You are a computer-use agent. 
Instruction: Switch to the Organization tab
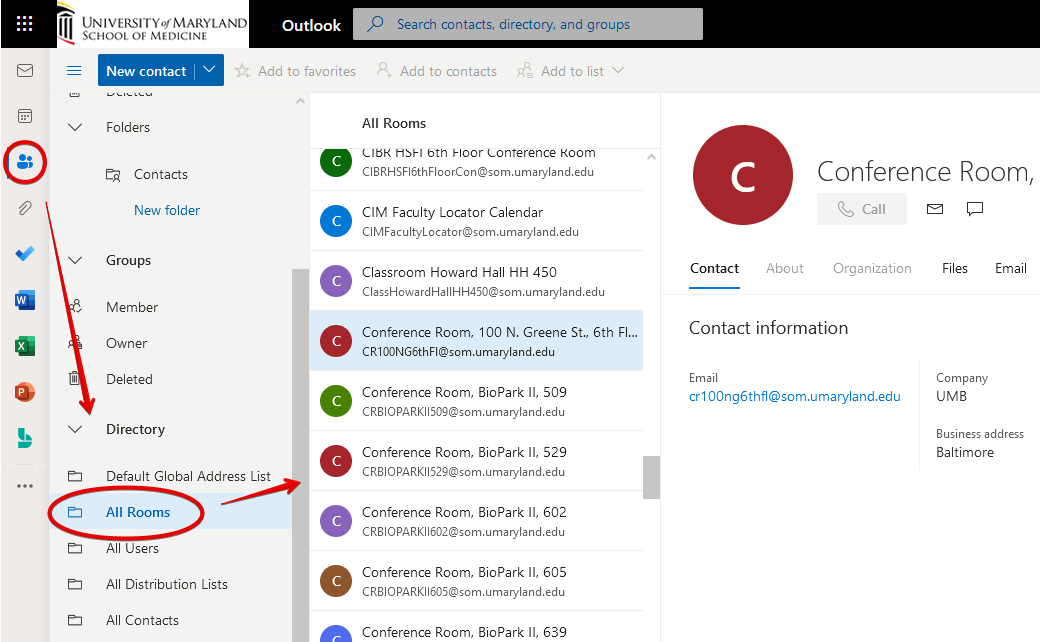[872, 268]
